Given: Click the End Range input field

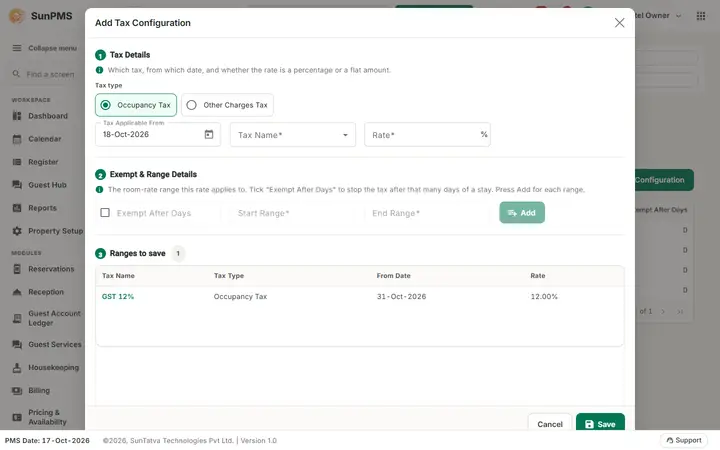Looking at the screenshot, I should click(427, 213).
